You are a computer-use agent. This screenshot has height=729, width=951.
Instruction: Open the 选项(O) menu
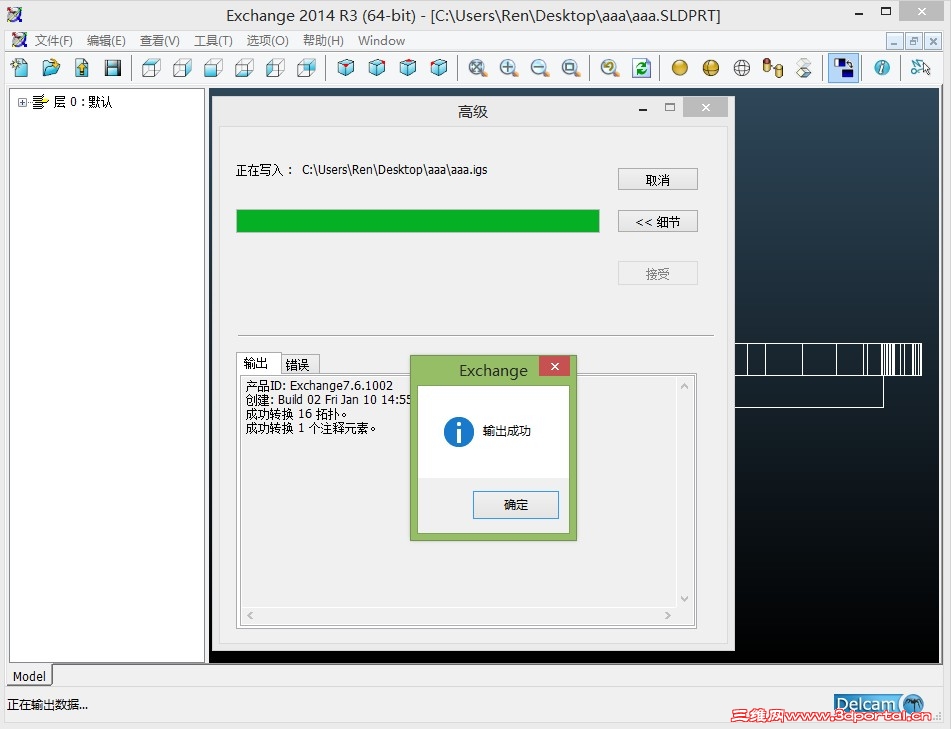point(267,41)
